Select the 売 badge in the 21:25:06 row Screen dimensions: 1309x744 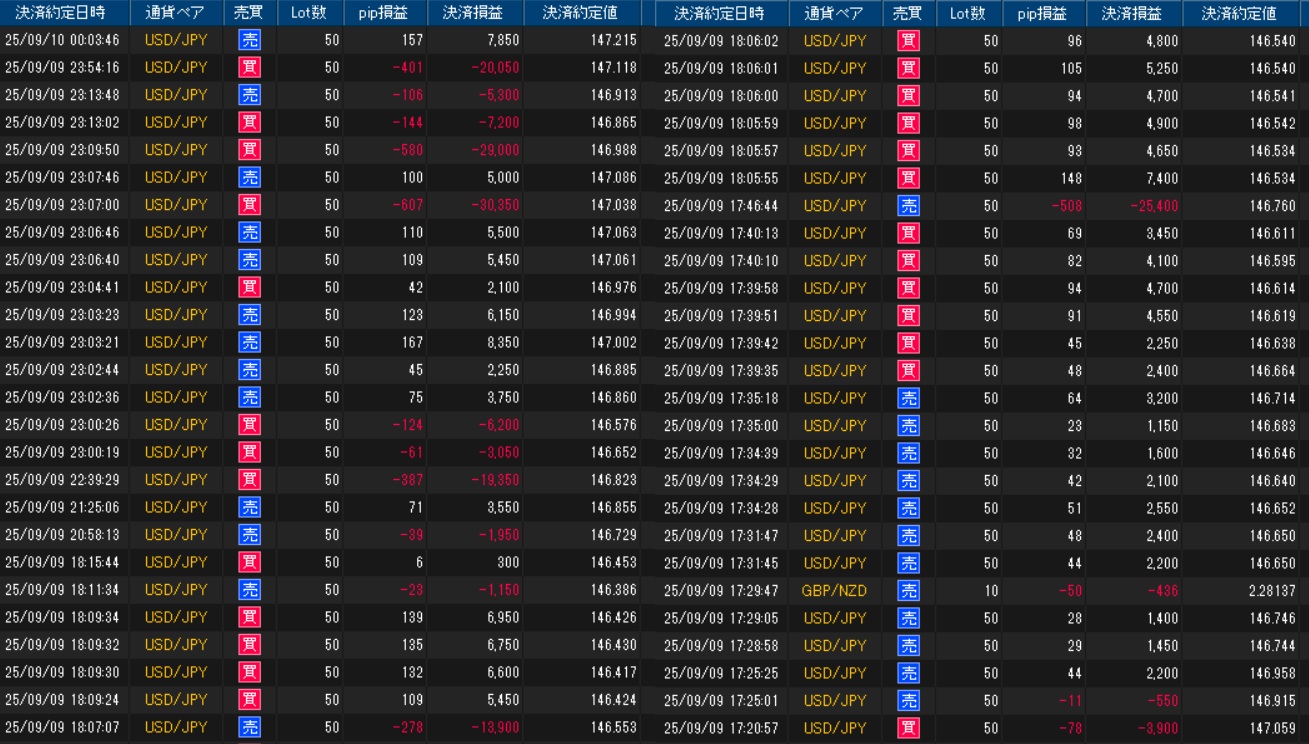[249, 507]
